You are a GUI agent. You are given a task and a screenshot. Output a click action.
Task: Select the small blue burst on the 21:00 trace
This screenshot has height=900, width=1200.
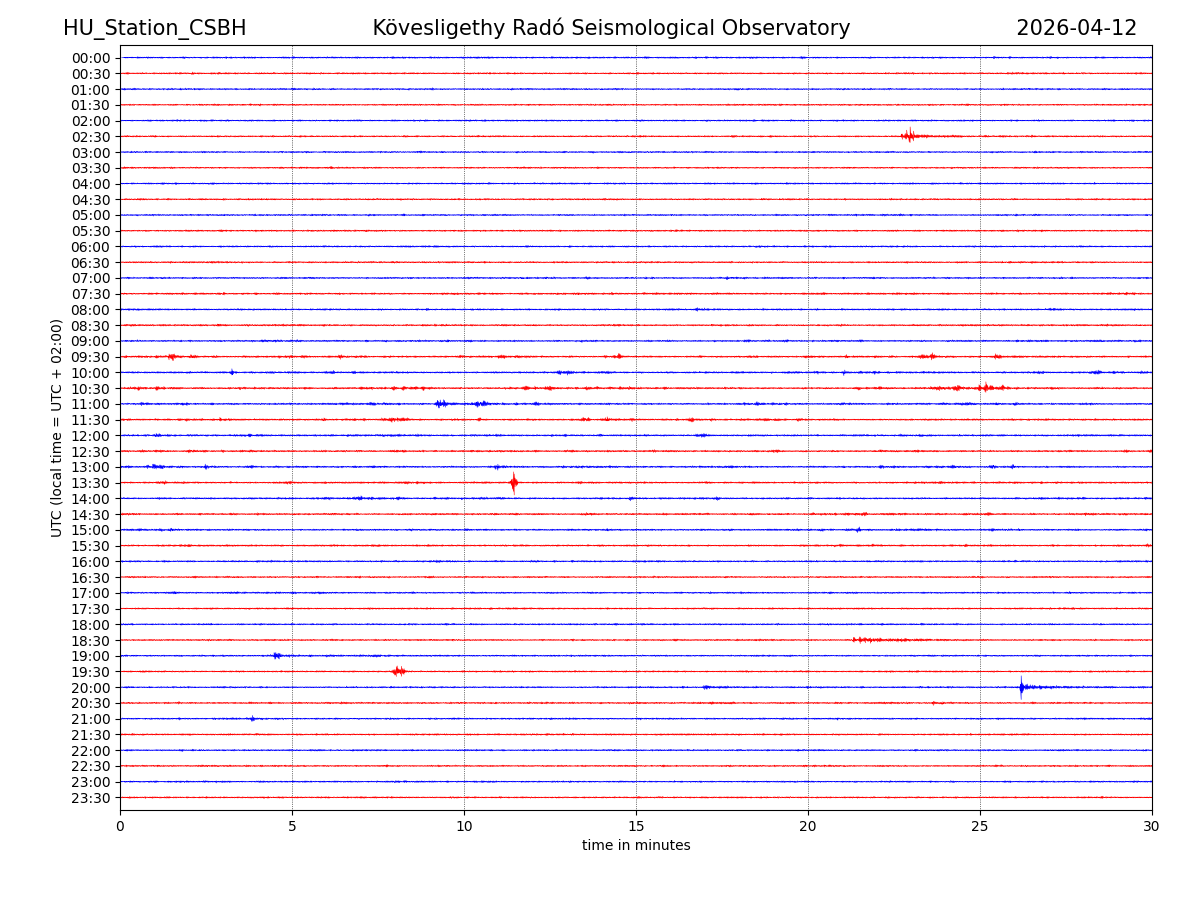(x=252, y=719)
